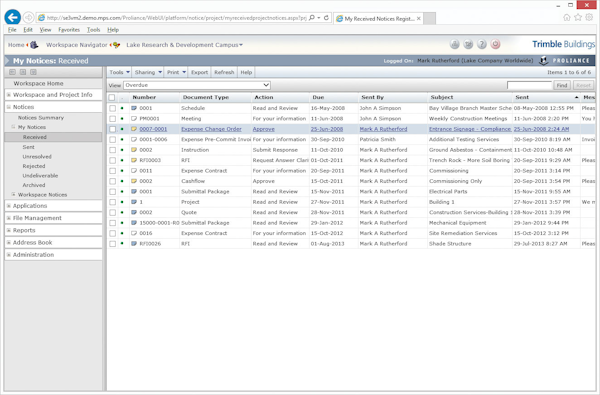Check the box for PM0001 Meeting row

pyautogui.click(x=112, y=119)
